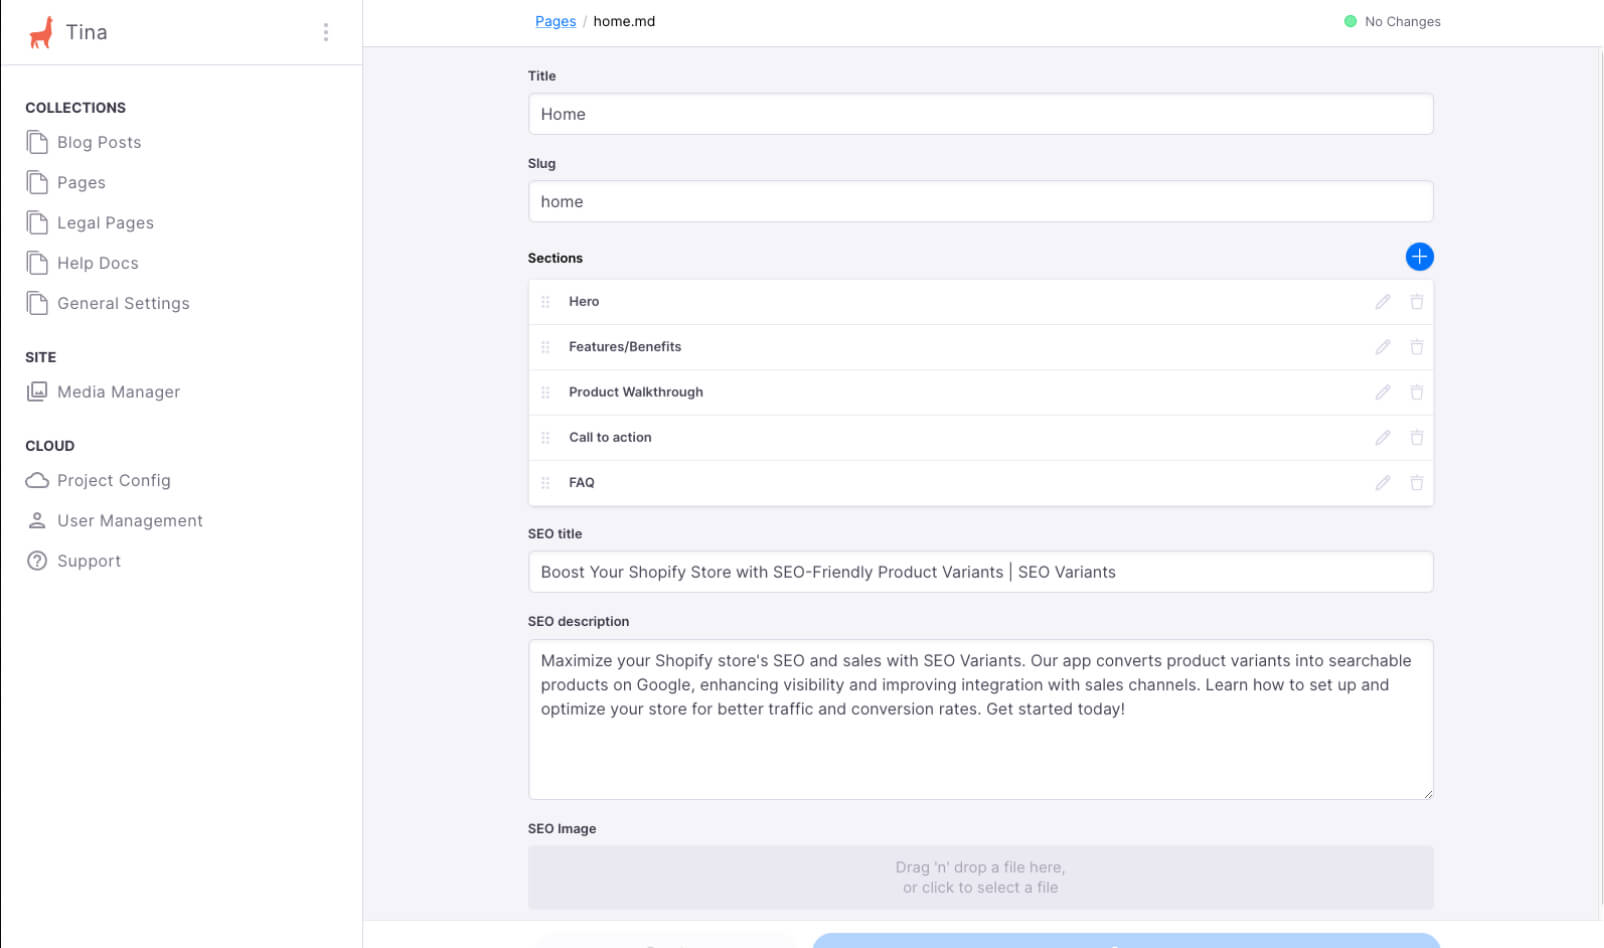This screenshot has width=1604, height=948.
Task: Open the User Management page
Action: (x=129, y=521)
